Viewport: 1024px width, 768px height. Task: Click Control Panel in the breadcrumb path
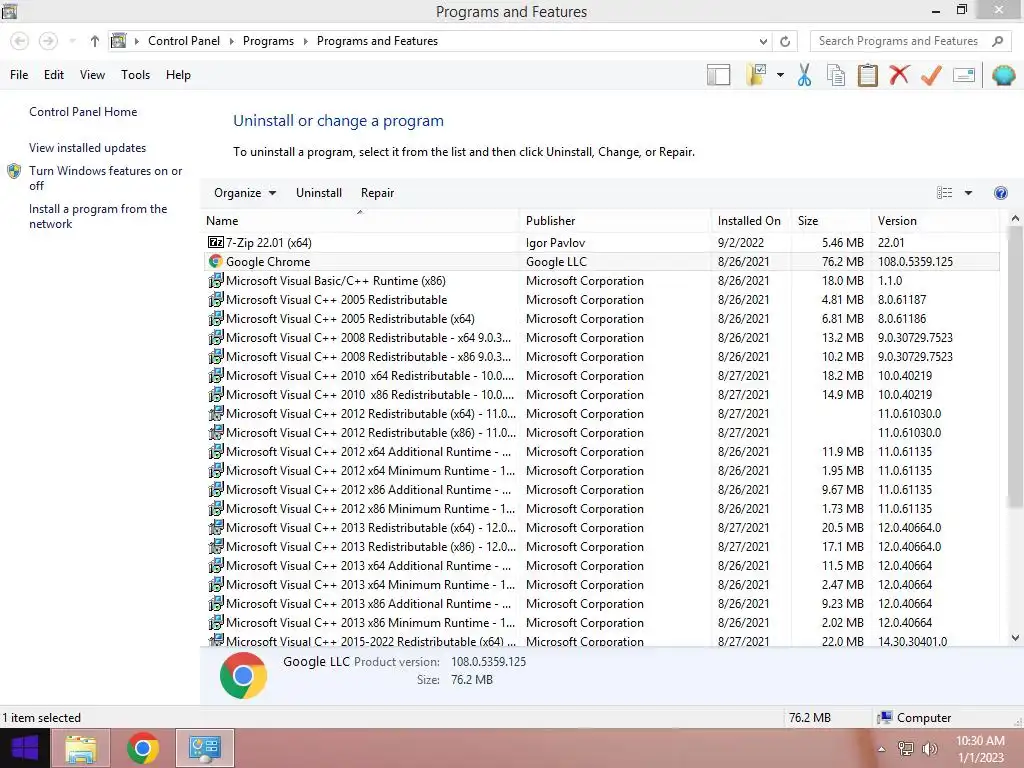[x=184, y=41]
